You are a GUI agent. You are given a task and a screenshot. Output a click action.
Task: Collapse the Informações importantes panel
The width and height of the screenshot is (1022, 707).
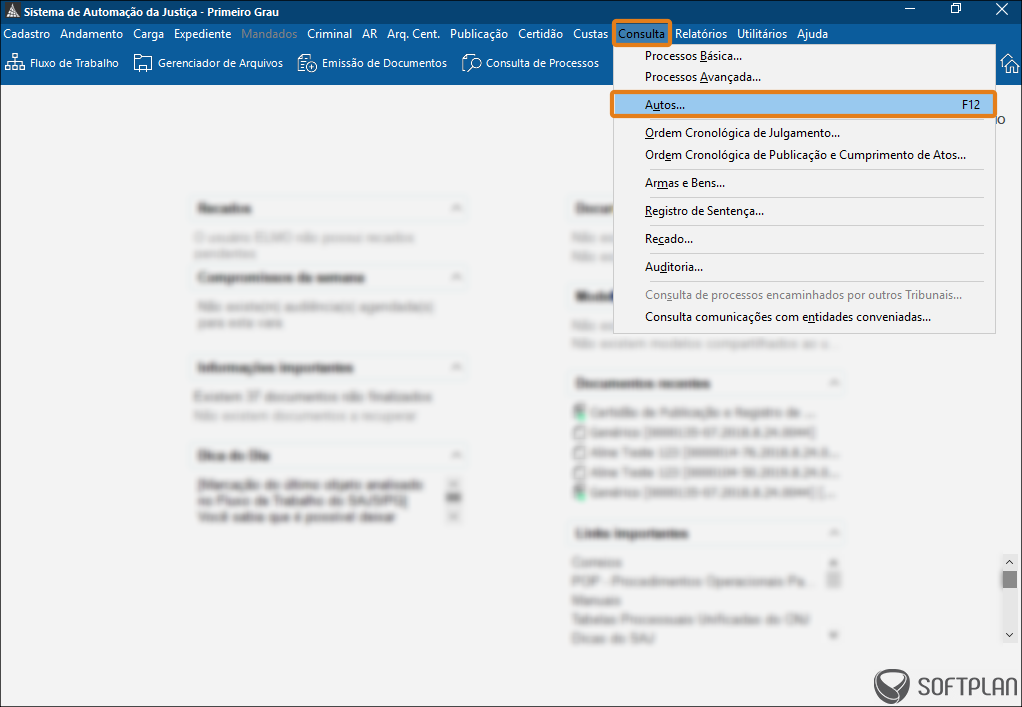pos(456,368)
